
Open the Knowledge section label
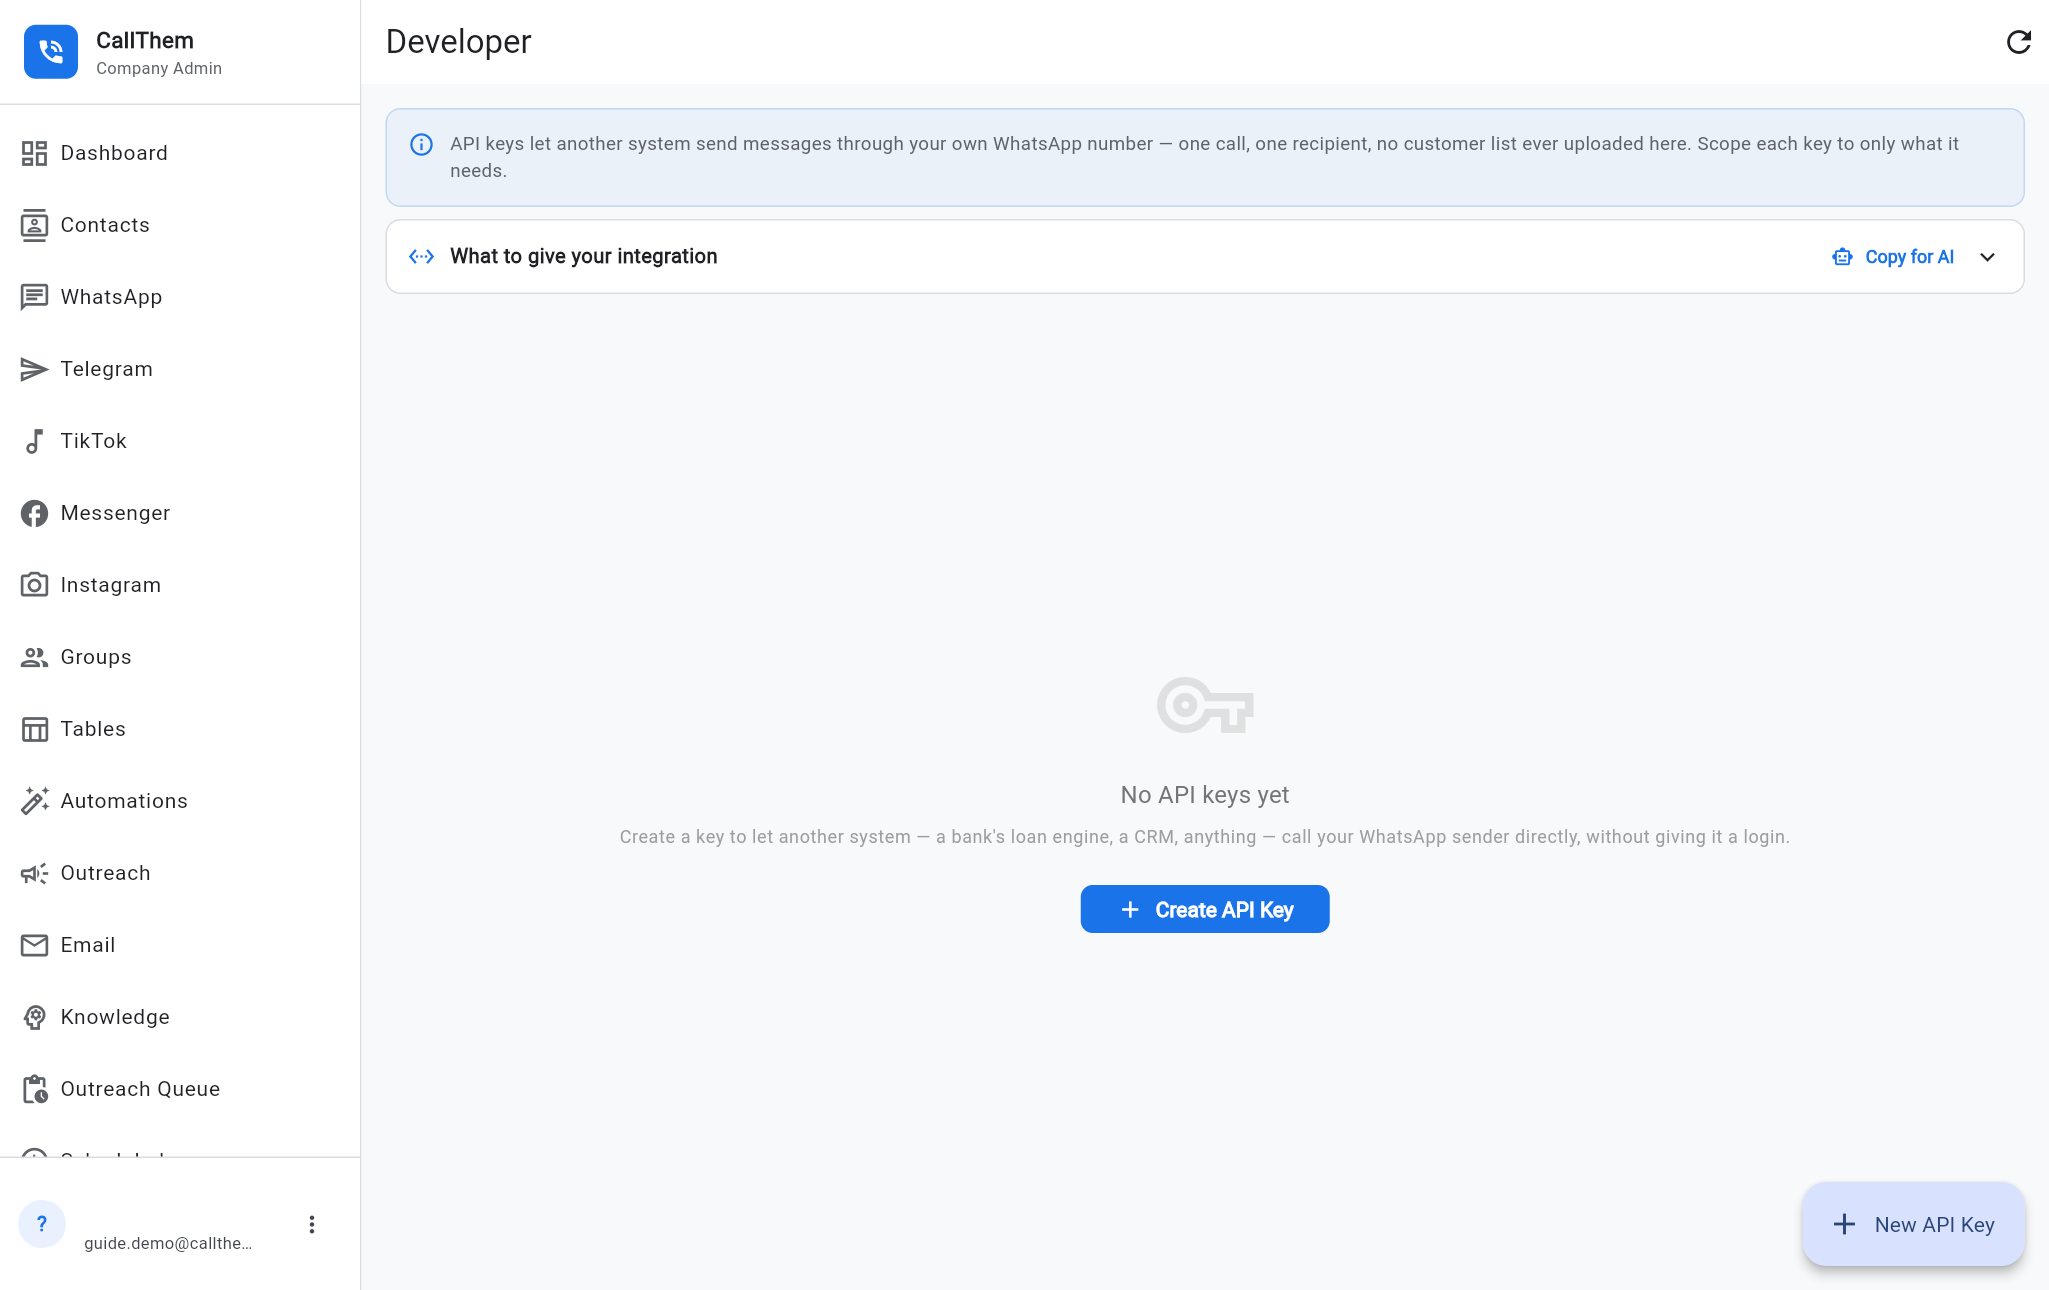pos(115,1017)
